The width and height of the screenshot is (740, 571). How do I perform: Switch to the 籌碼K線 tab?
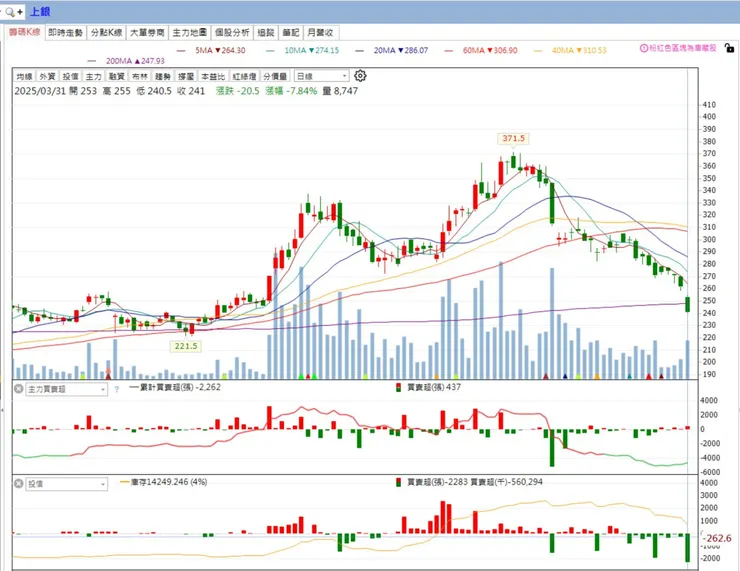[25, 32]
